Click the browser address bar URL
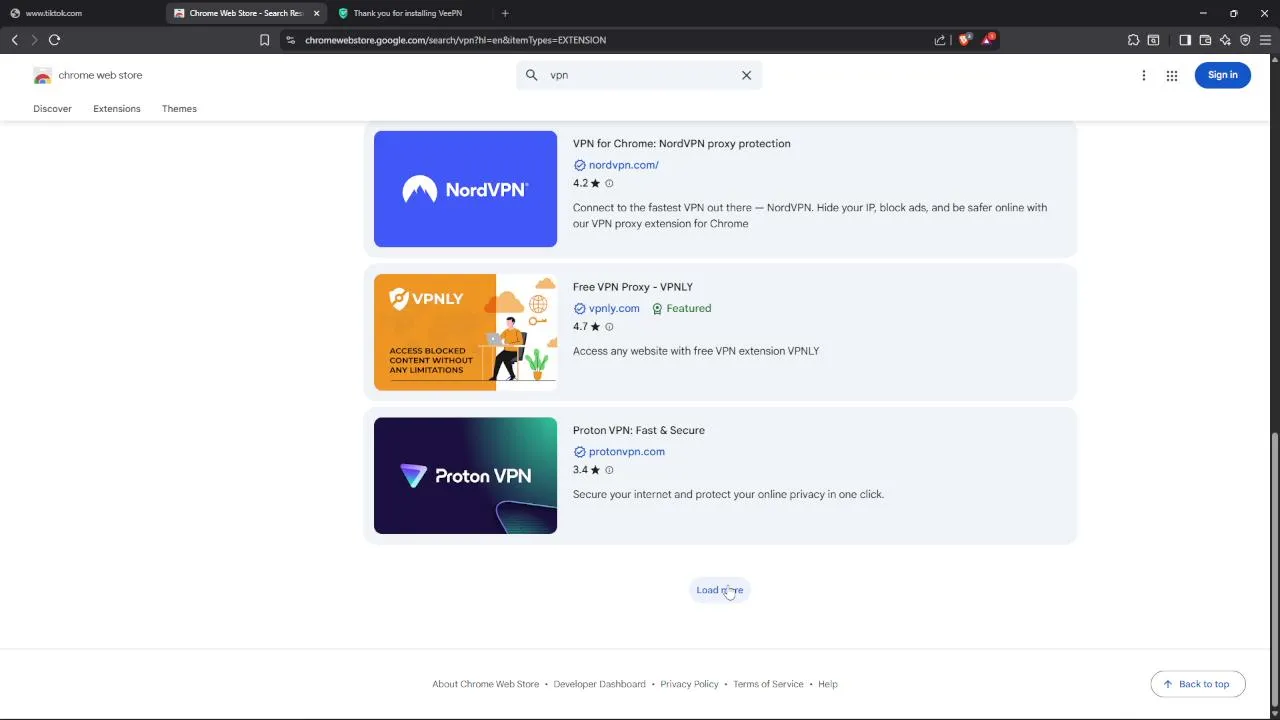The height and width of the screenshot is (720, 1280). 455,40
